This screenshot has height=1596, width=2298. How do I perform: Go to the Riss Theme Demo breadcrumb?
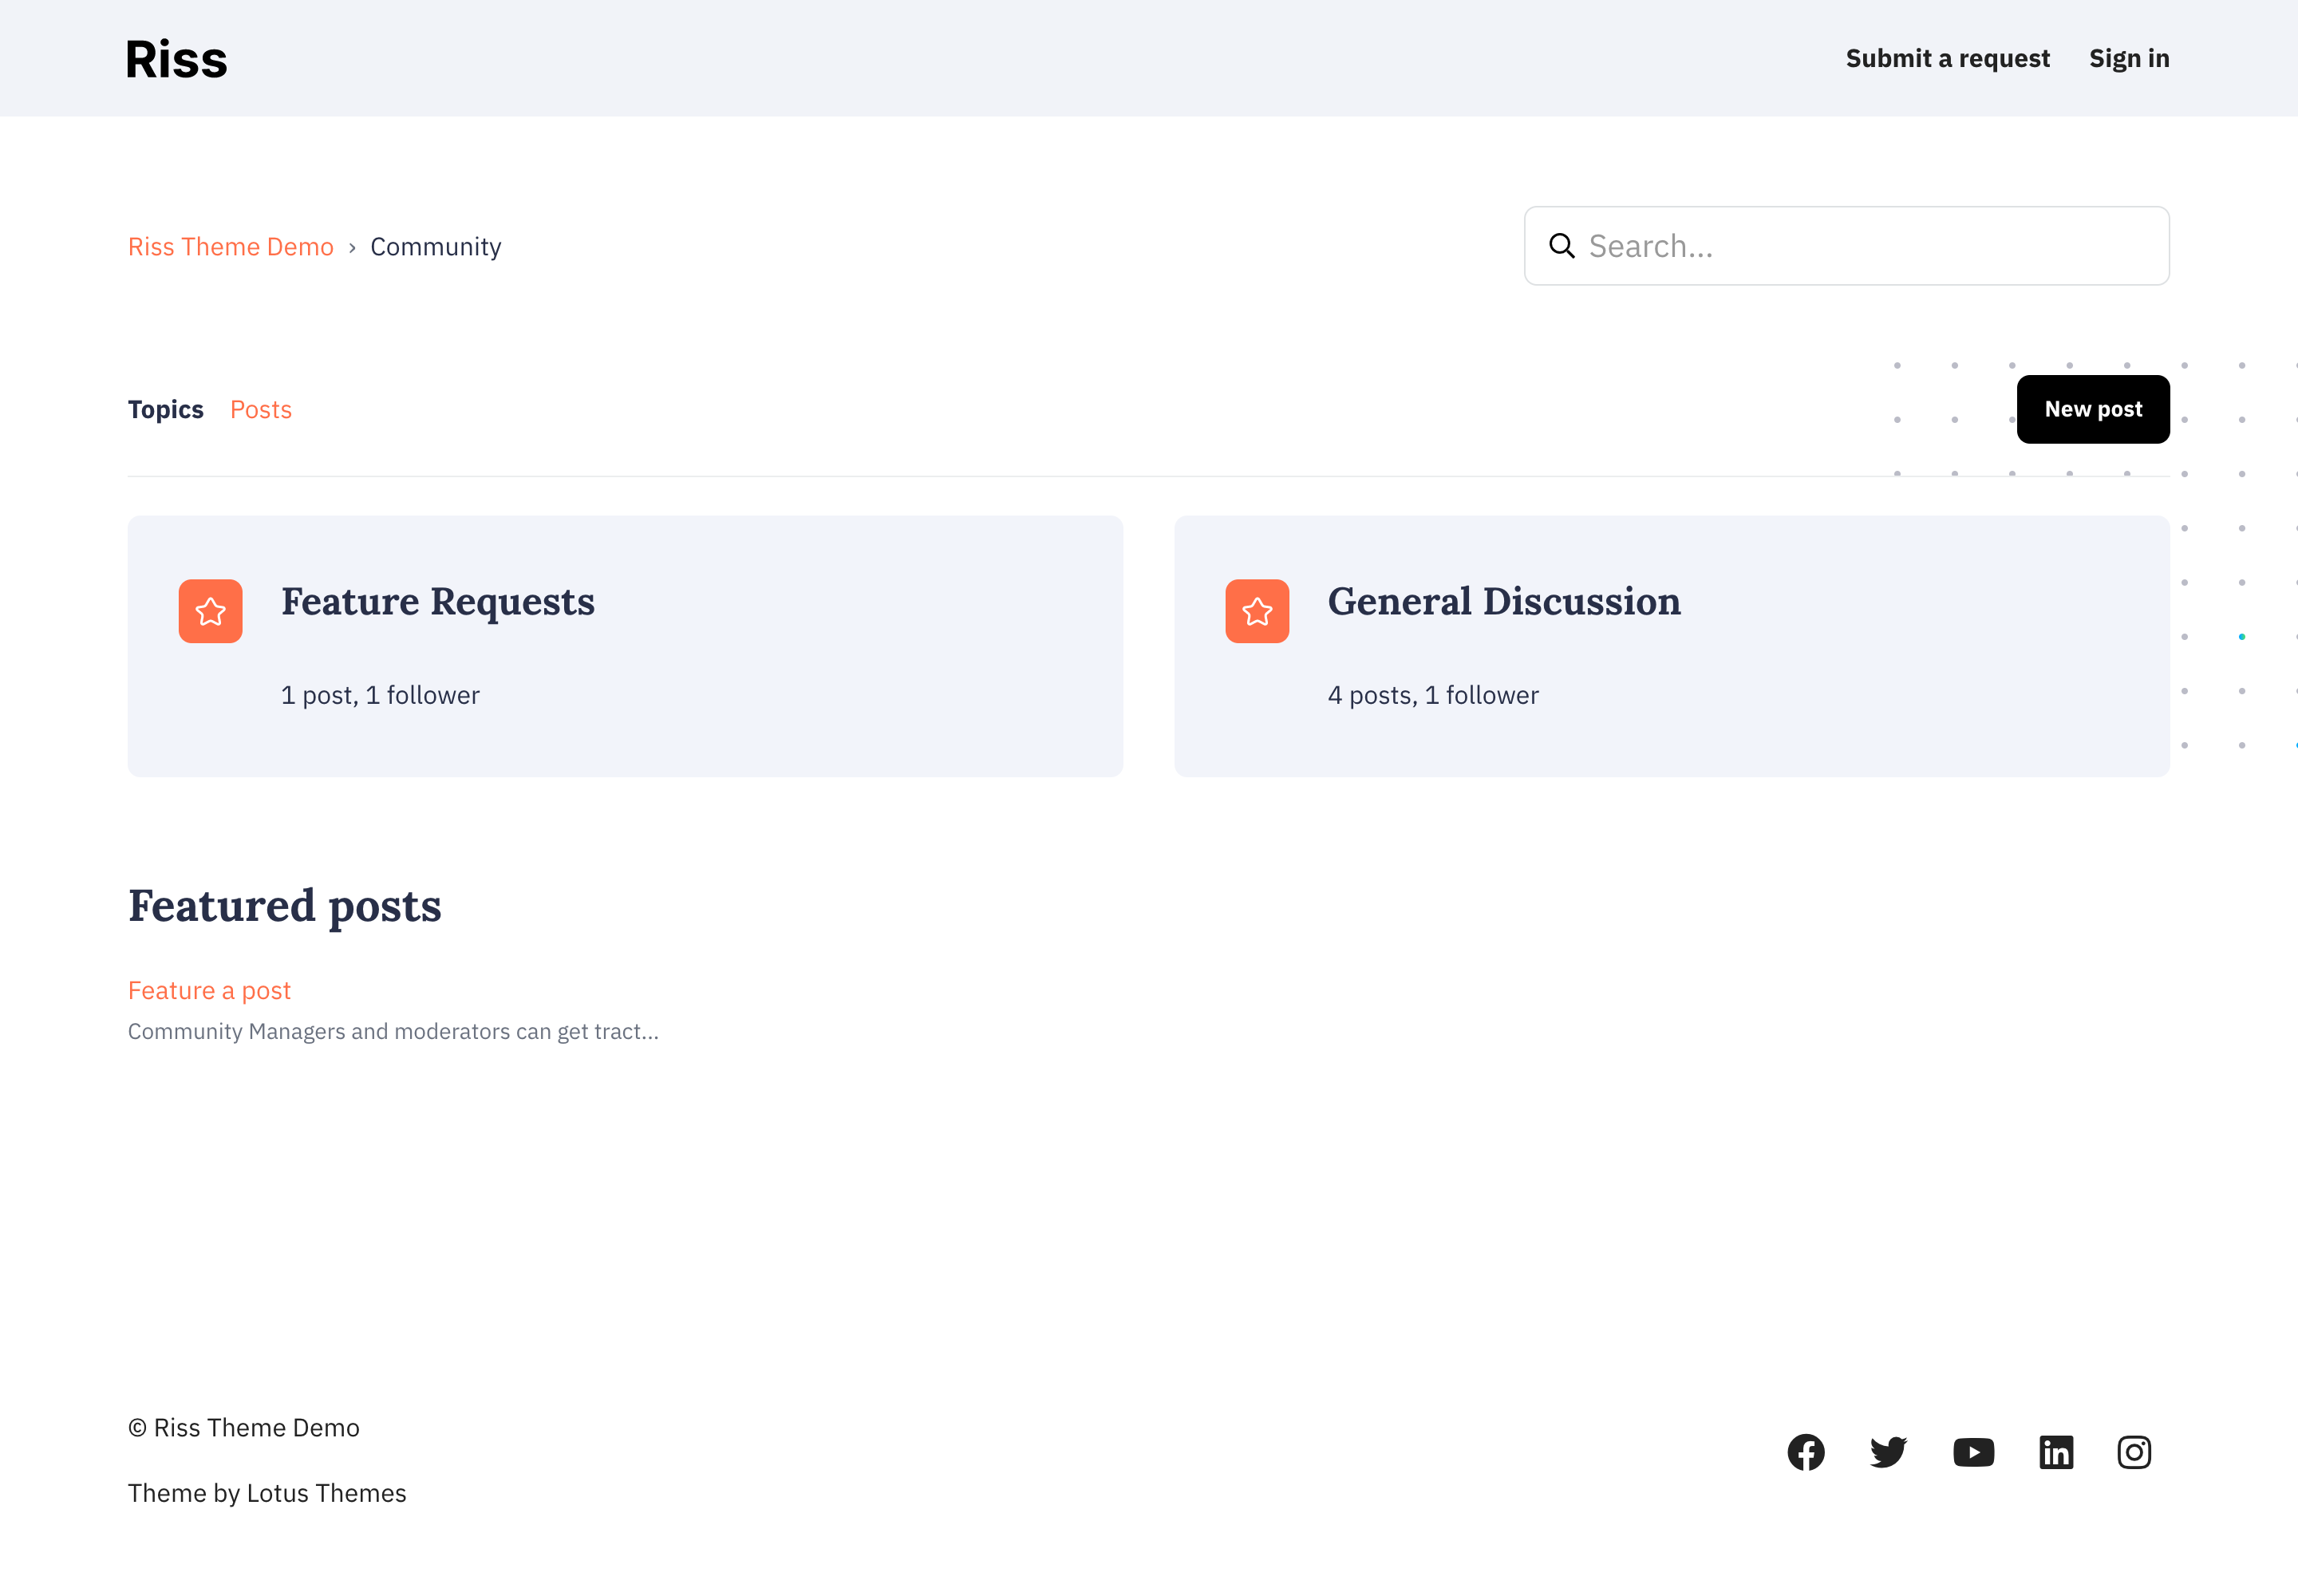pos(231,247)
